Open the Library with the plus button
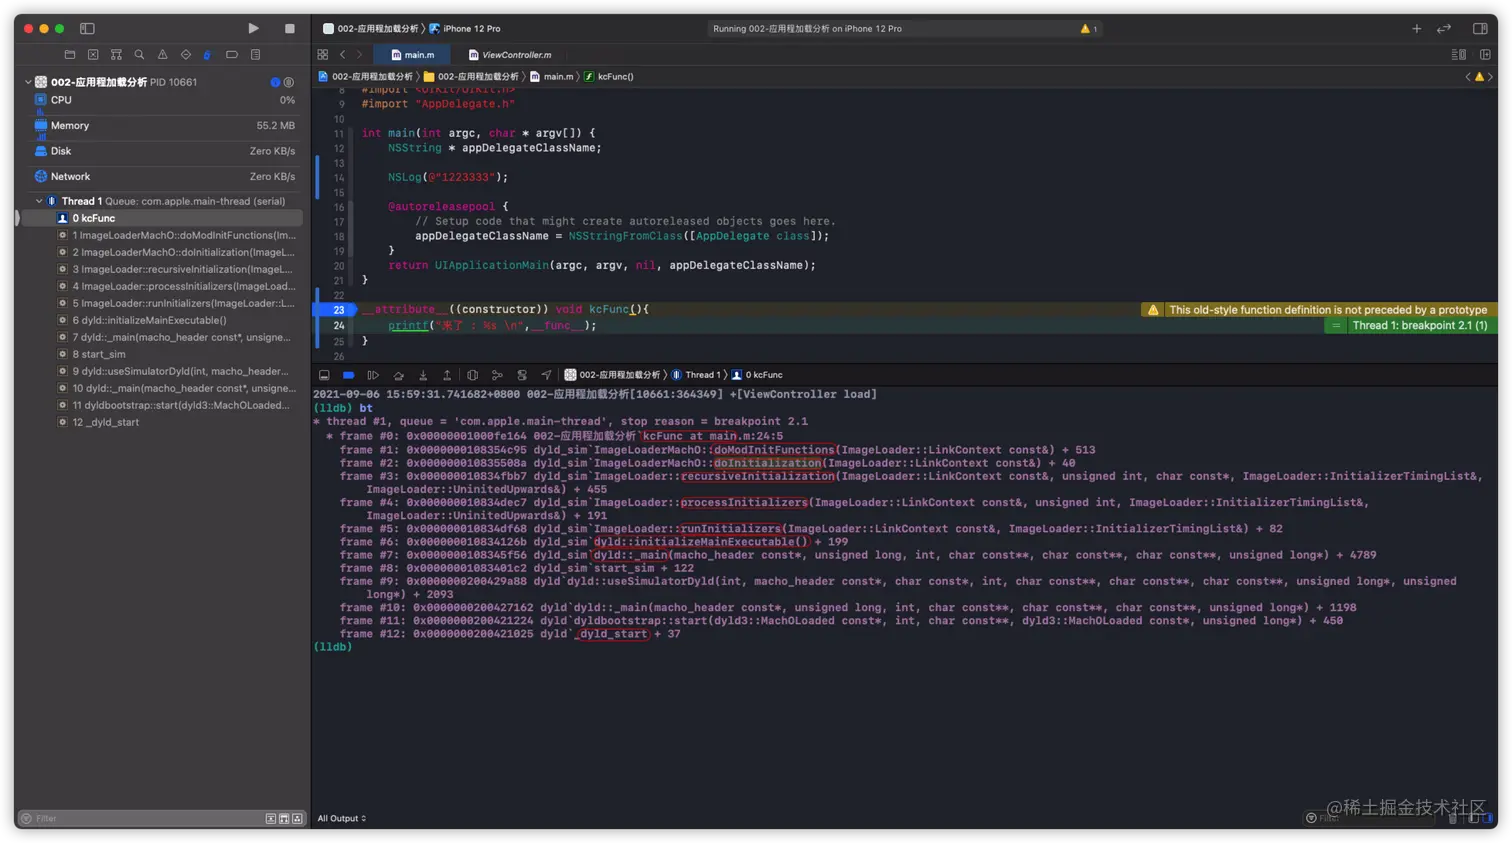 click(x=1416, y=28)
